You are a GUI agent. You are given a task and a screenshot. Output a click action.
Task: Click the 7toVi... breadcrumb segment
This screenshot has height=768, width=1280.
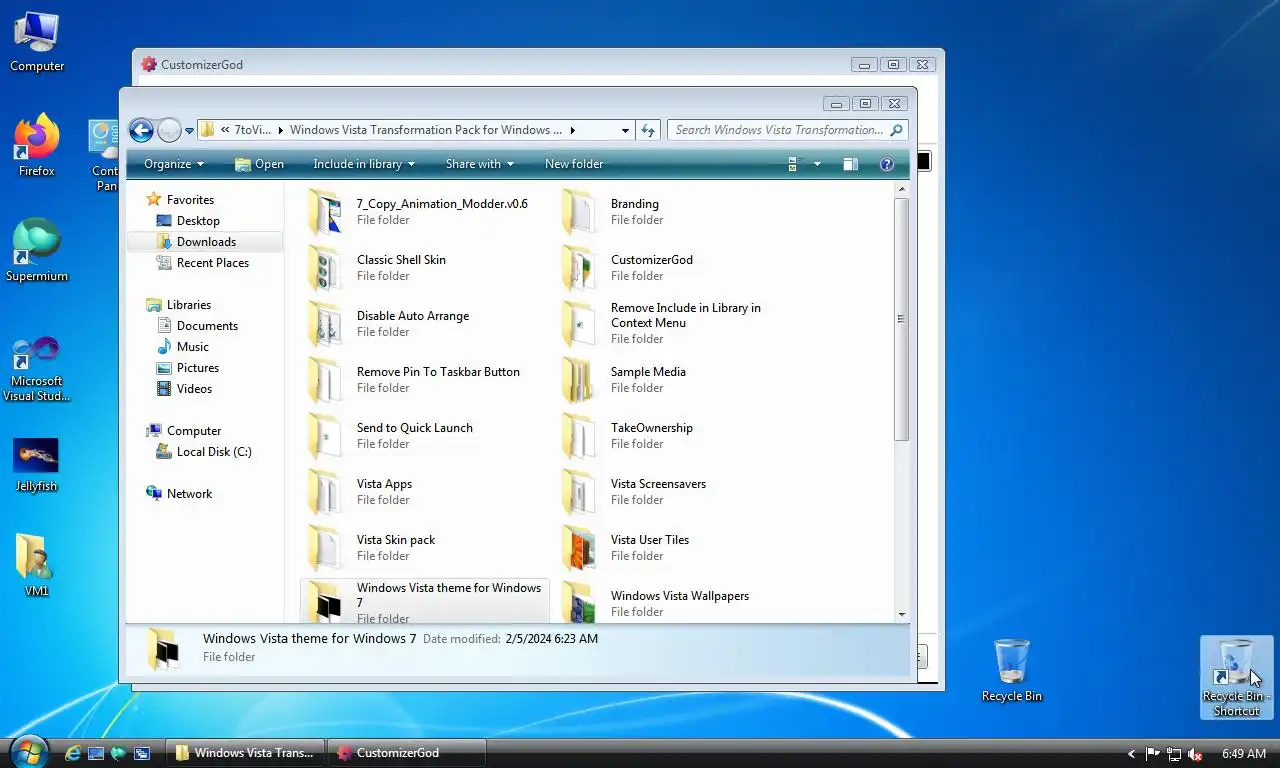tap(252, 130)
